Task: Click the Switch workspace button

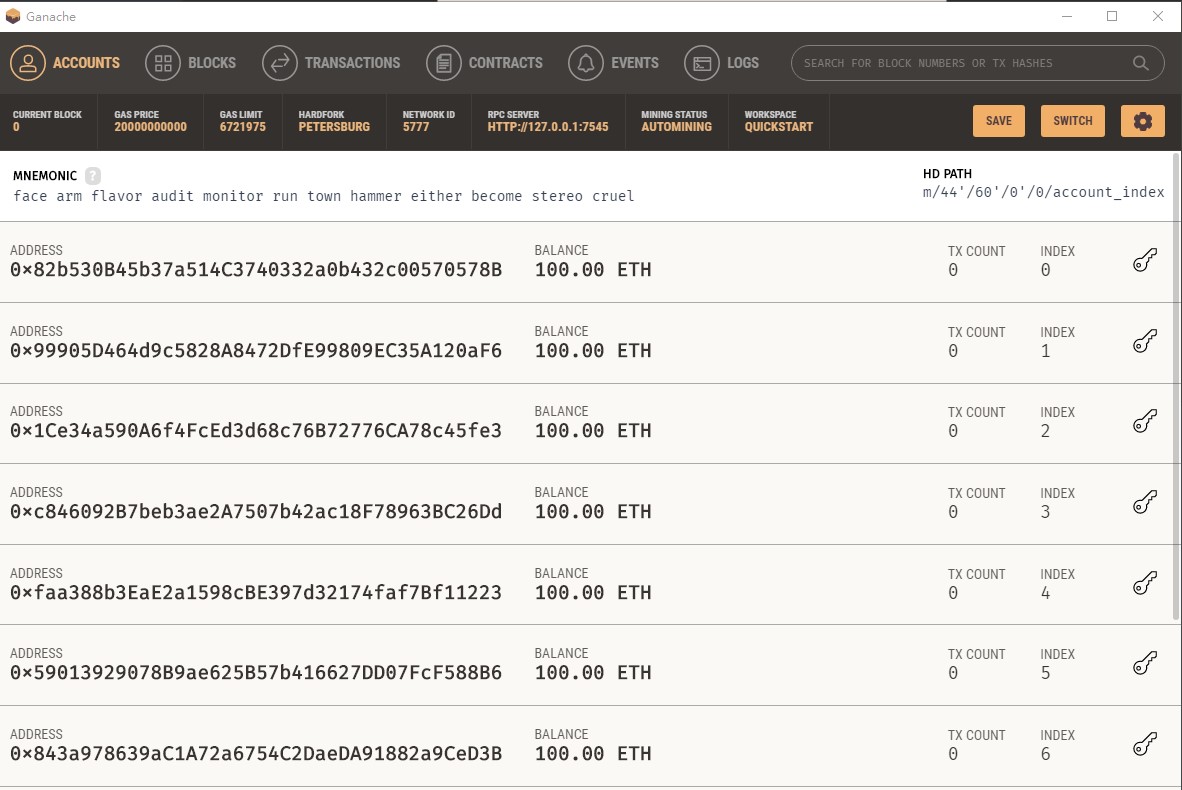Action: [x=1072, y=121]
